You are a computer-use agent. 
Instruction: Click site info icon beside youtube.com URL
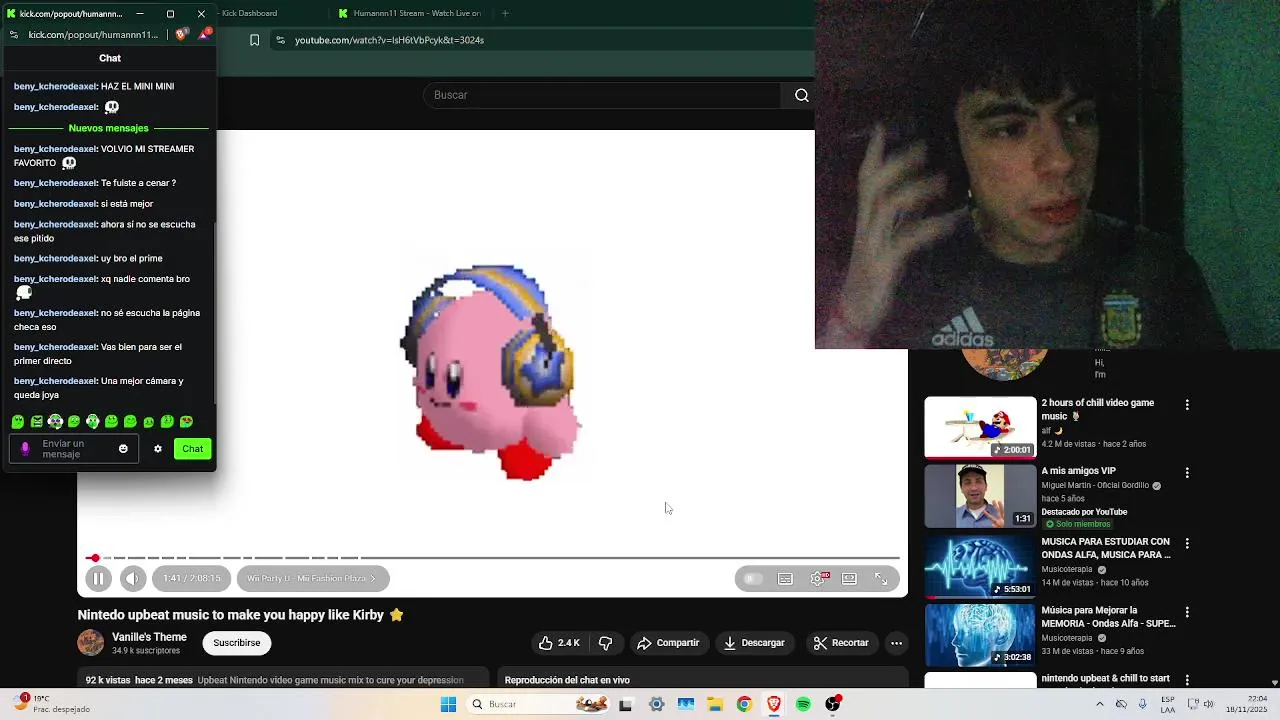280,40
